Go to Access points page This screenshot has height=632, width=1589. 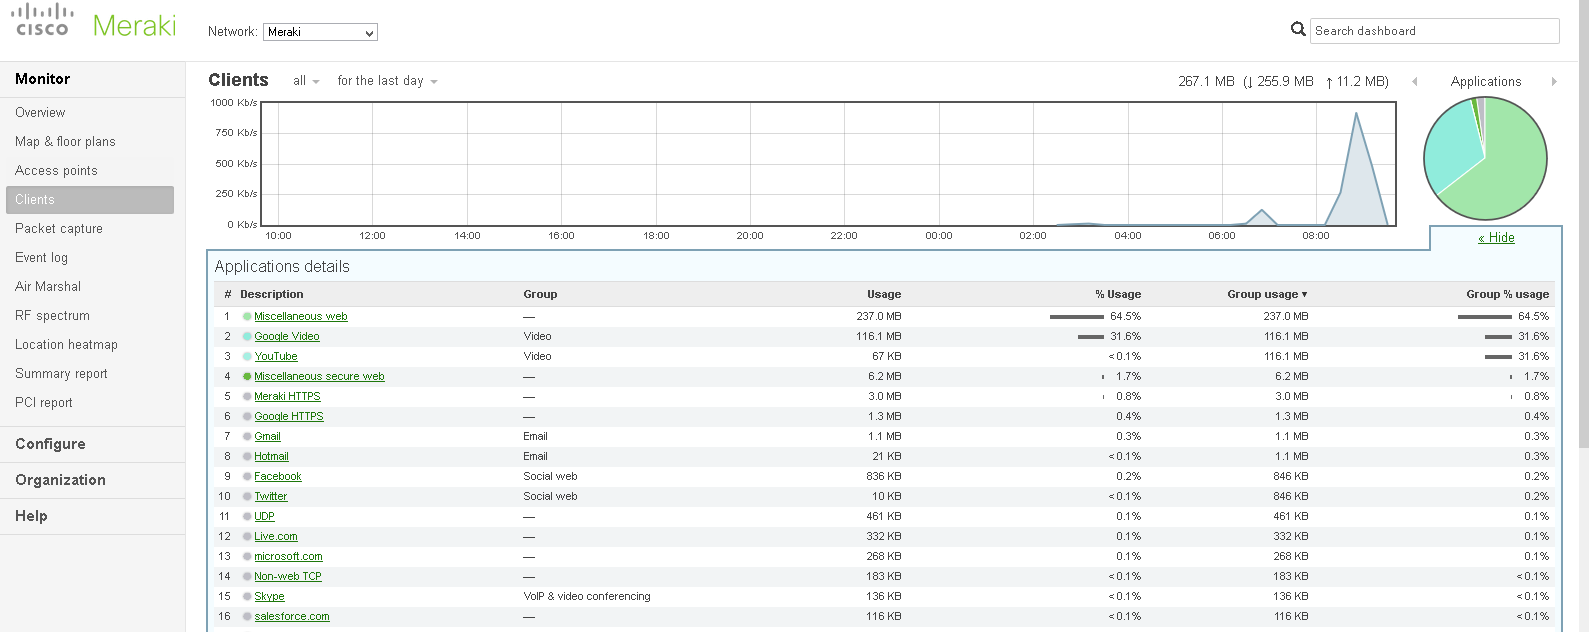56,171
